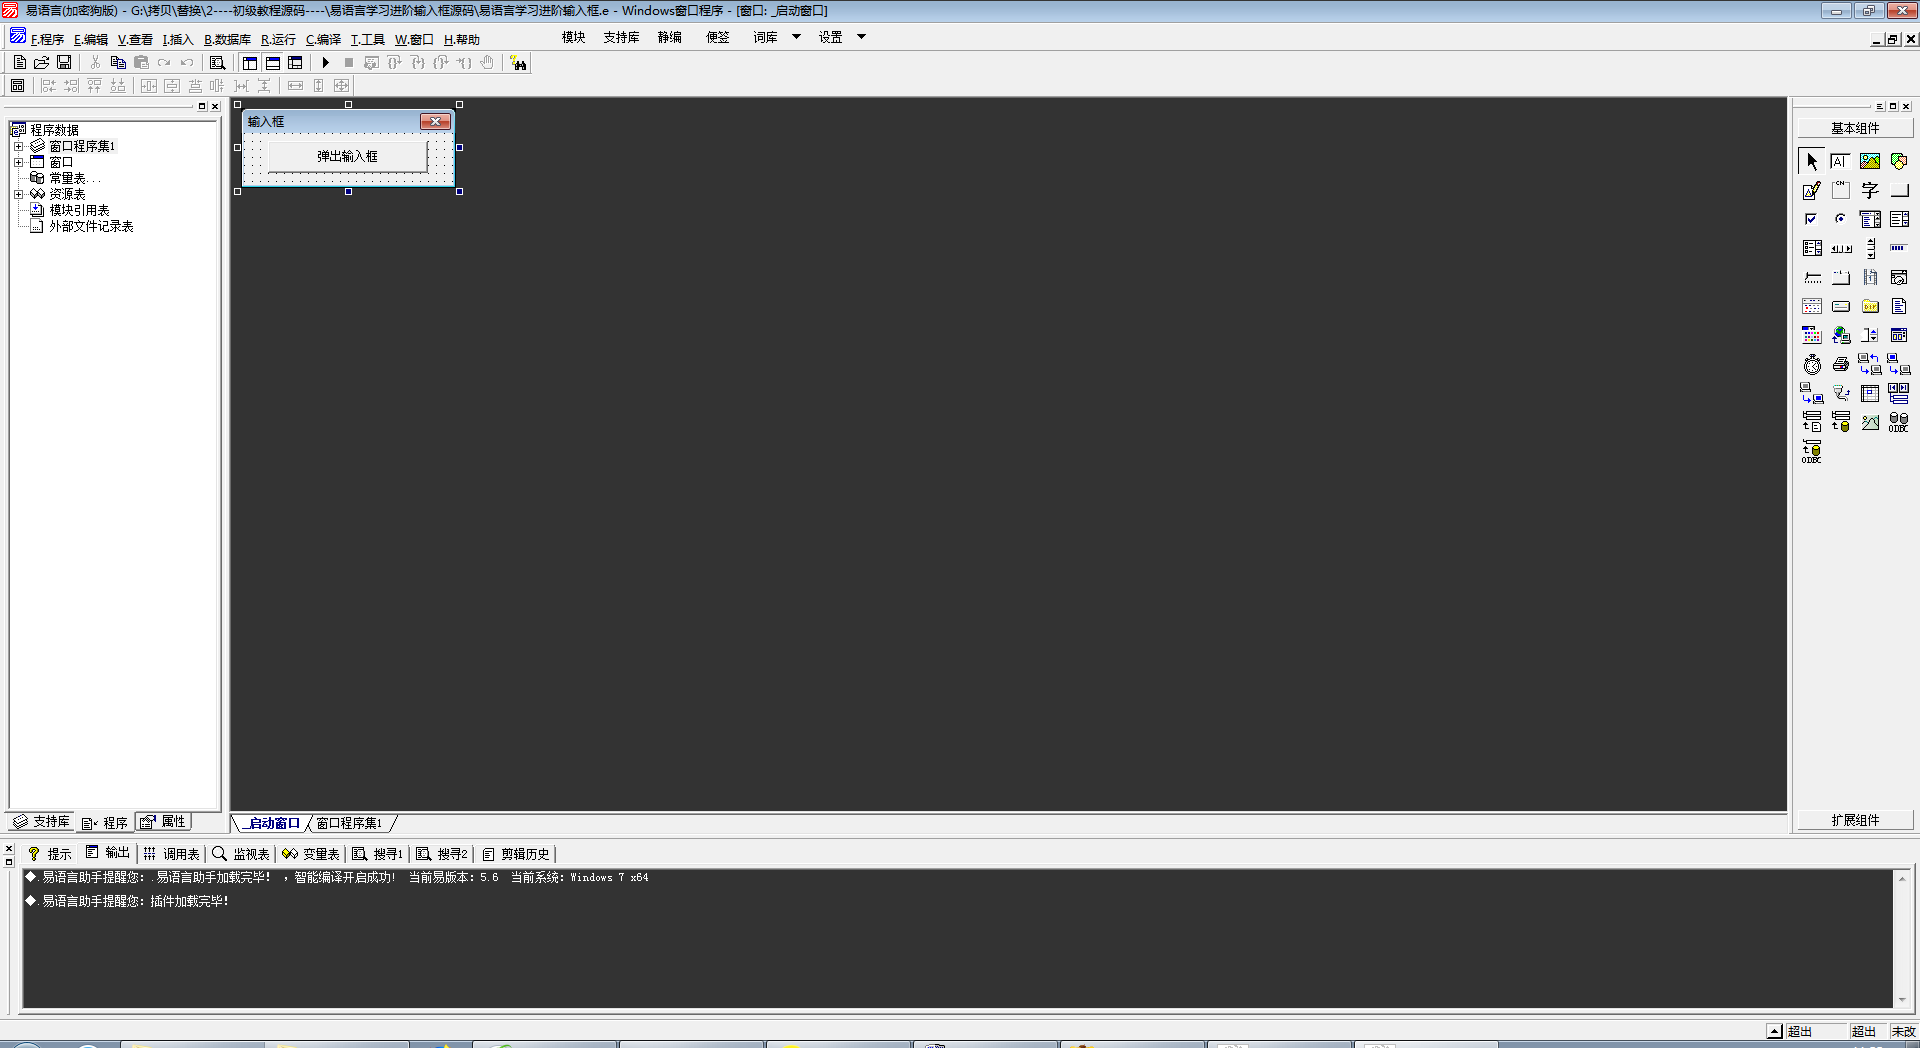This screenshot has height=1048, width=1920.
Task: Select the Timer component in the palette
Action: point(1812,365)
